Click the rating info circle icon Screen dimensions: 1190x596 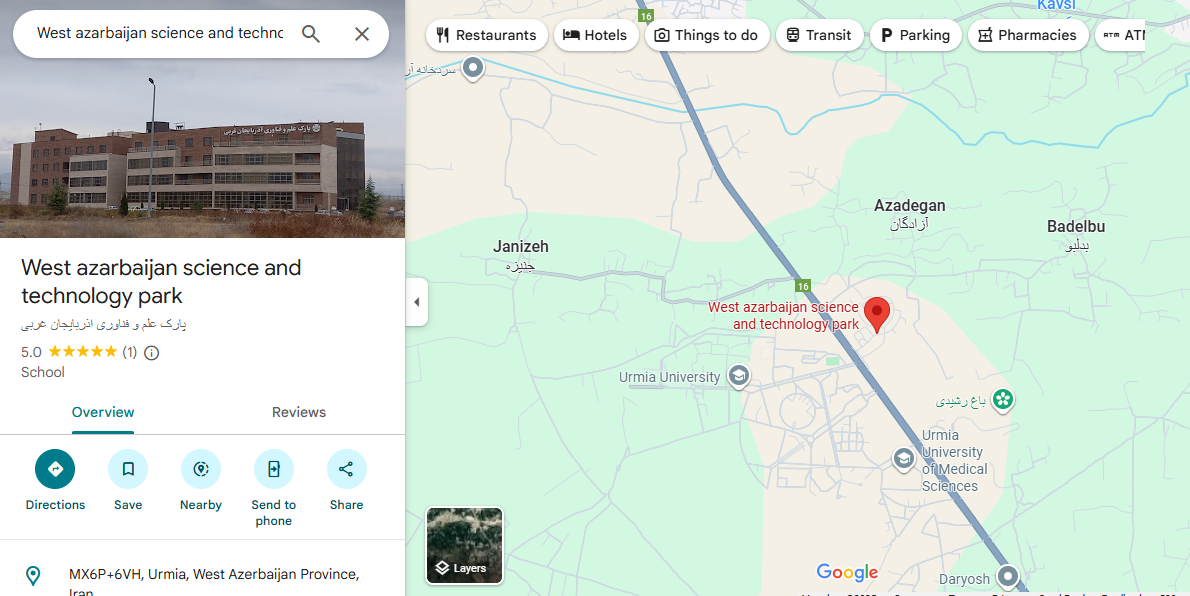point(152,352)
